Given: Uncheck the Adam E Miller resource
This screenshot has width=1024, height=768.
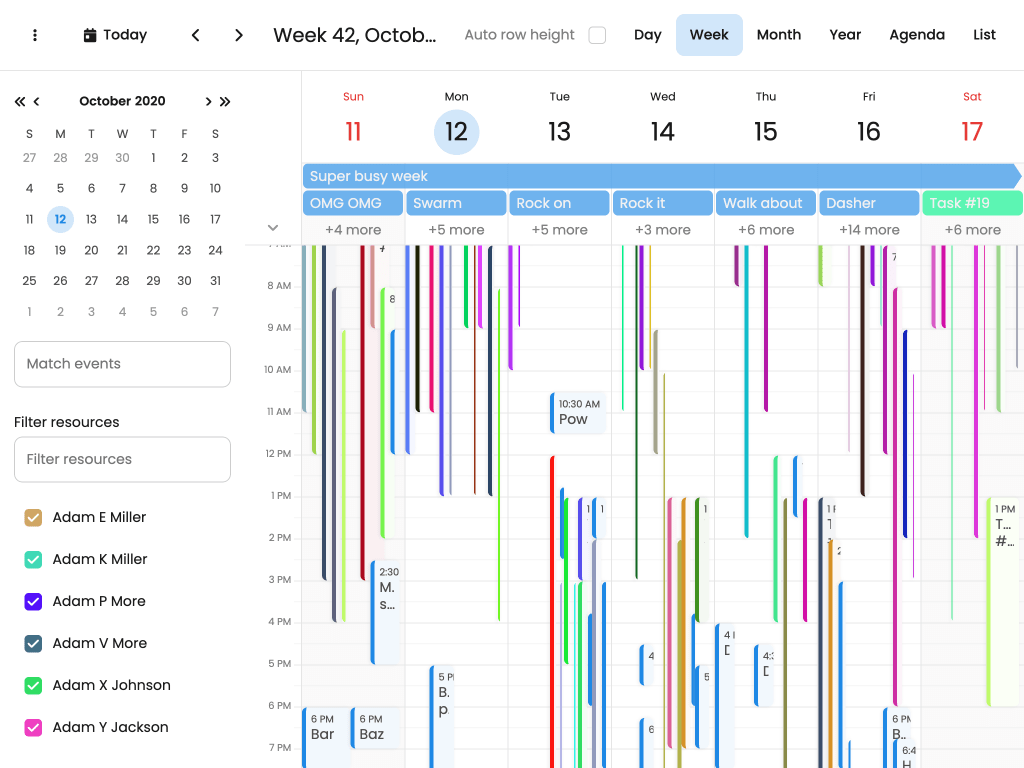Looking at the screenshot, I should pos(33,517).
